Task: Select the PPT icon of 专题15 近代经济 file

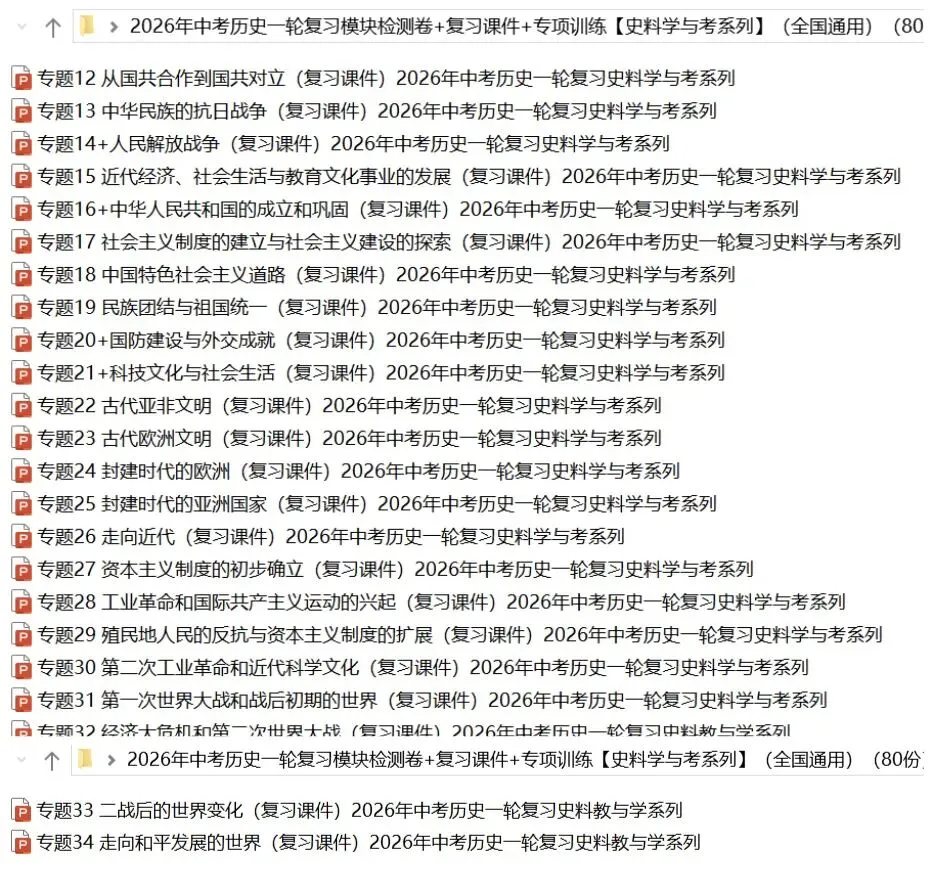Action: click(x=21, y=177)
